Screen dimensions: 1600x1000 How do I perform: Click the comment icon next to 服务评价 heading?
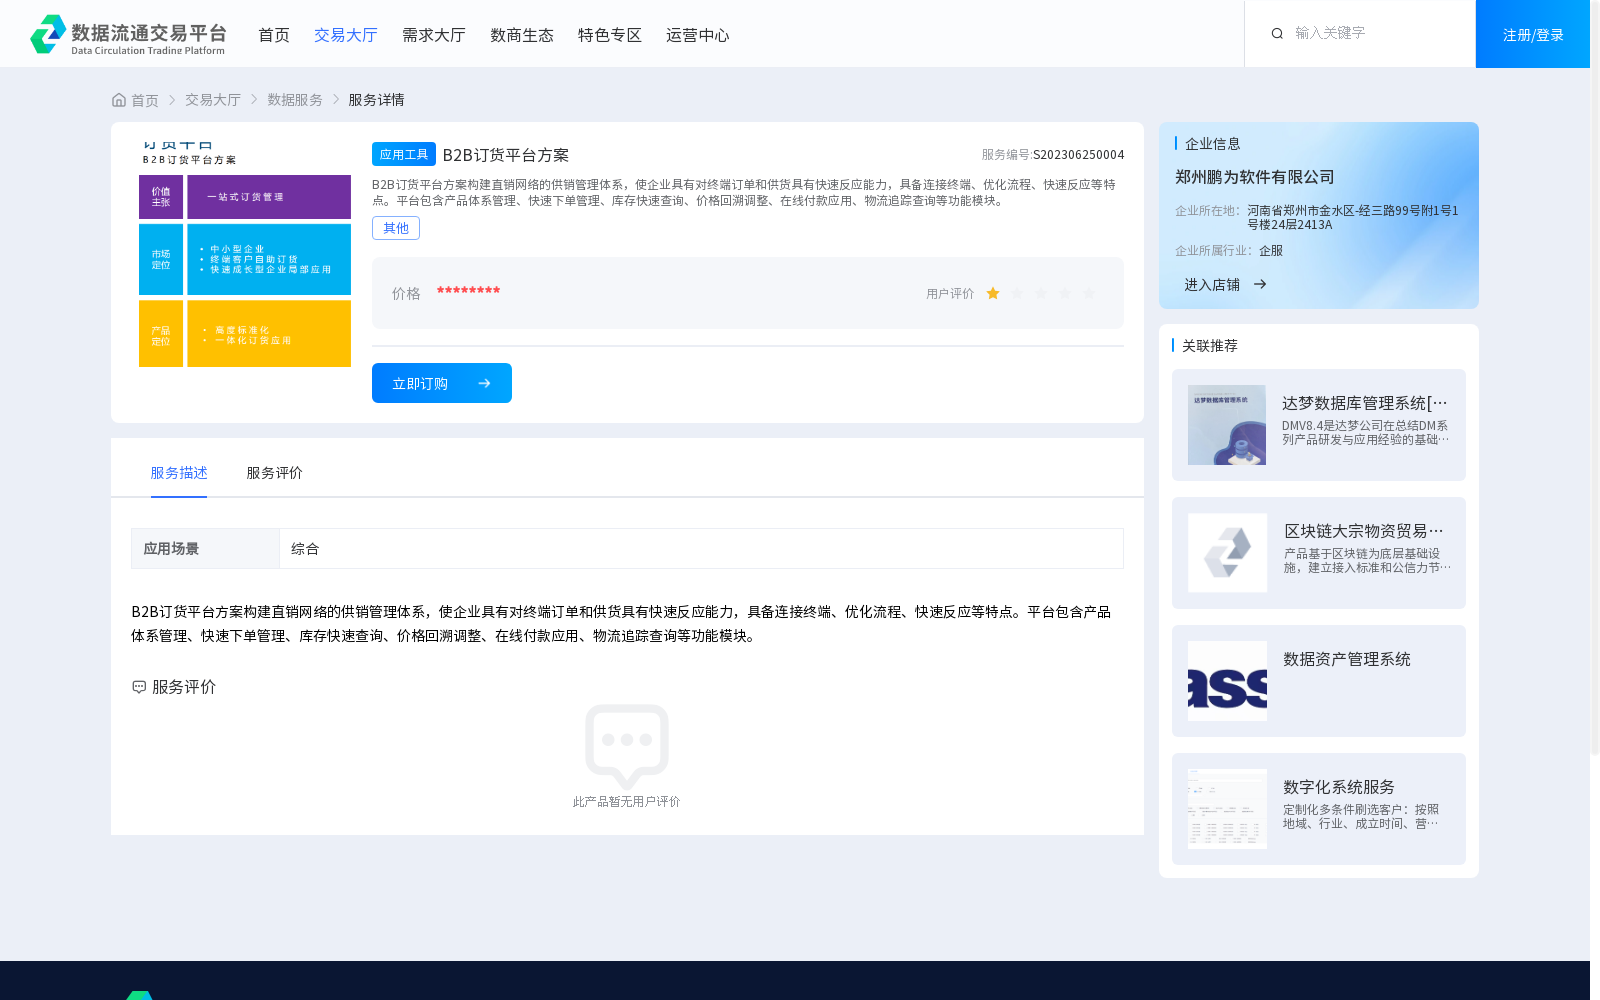pos(139,687)
